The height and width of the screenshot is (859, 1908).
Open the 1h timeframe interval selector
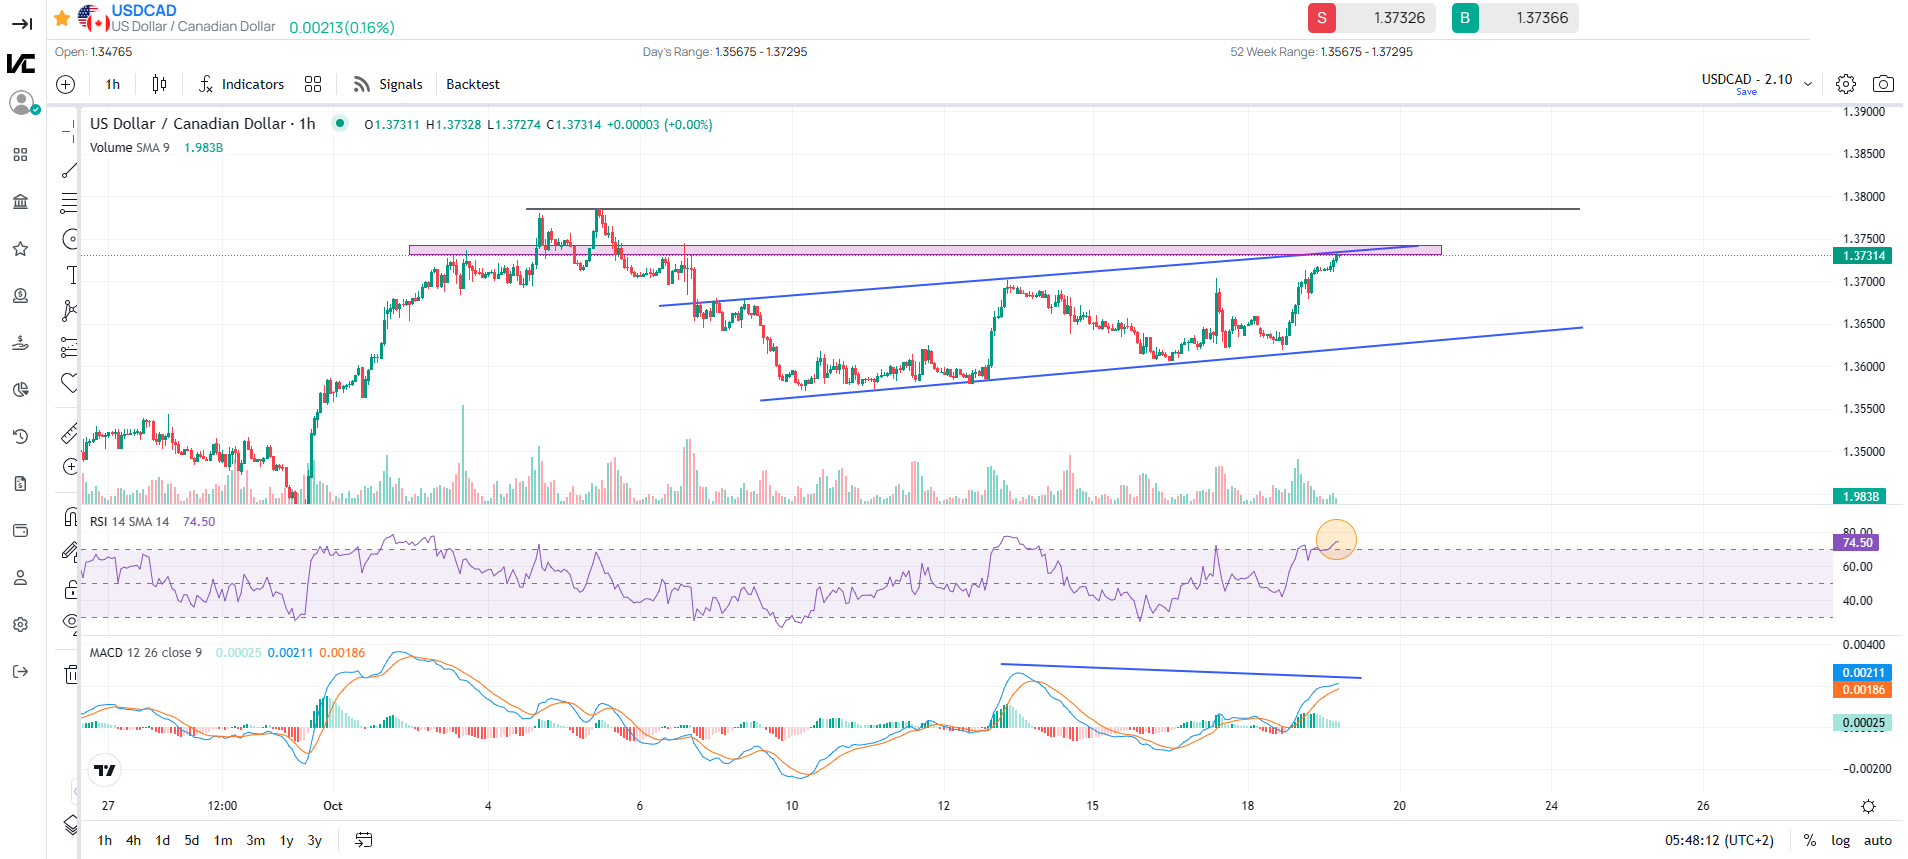point(113,84)
